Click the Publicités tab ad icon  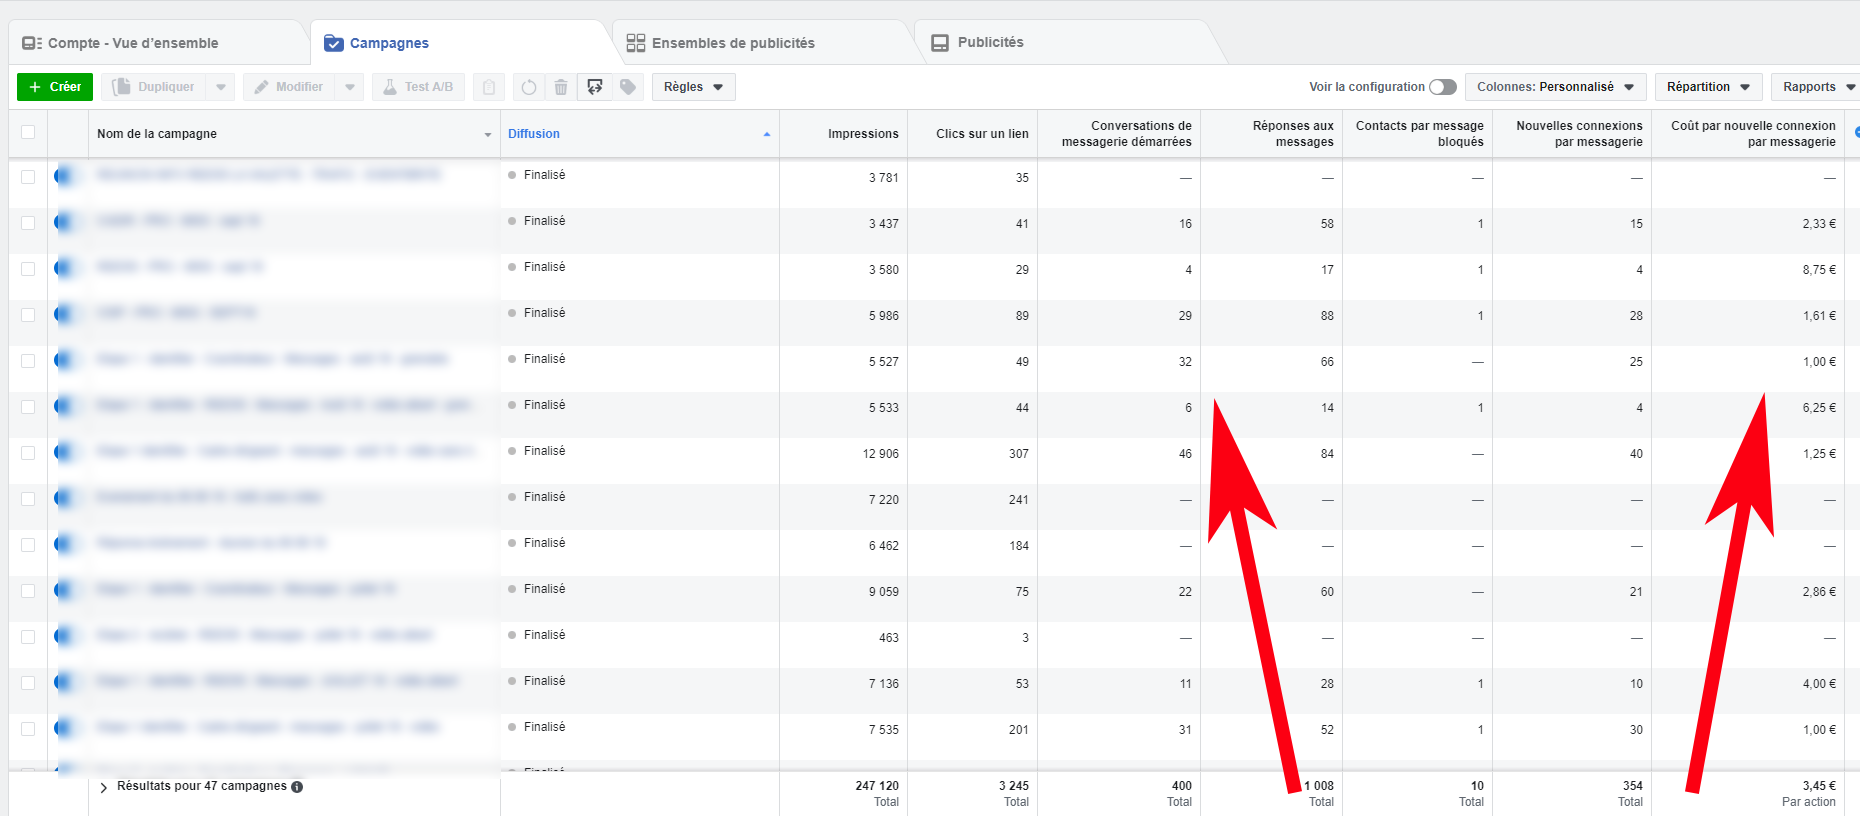click(x=940, y=43)
